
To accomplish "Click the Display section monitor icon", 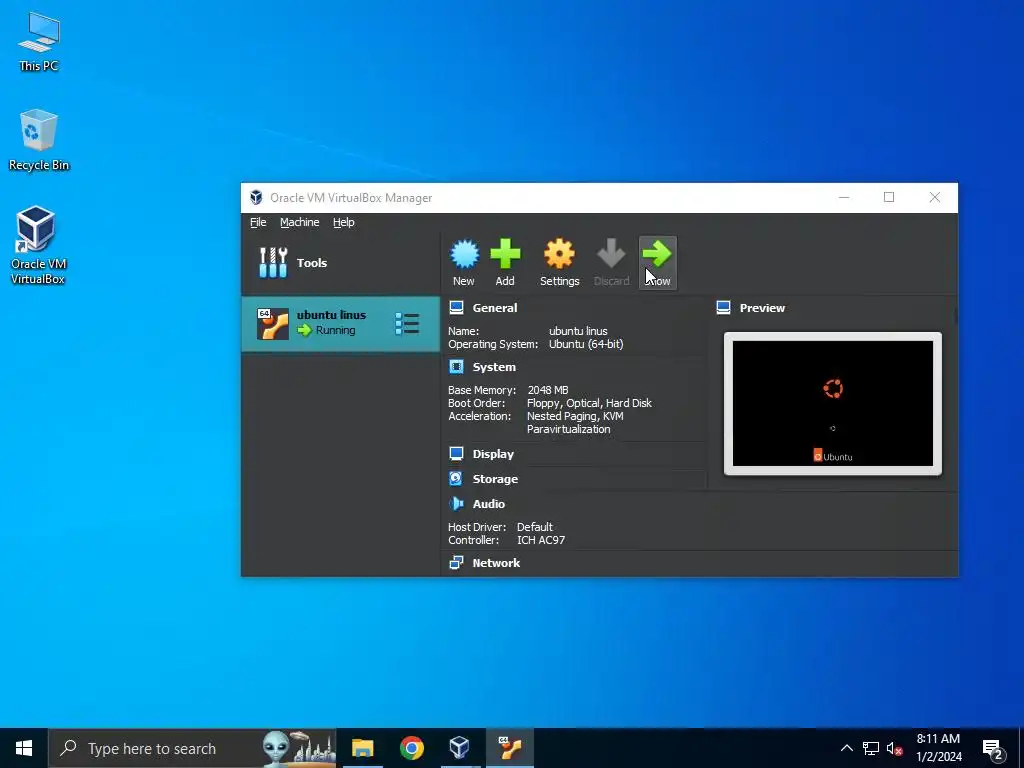I will click(456, 454).
